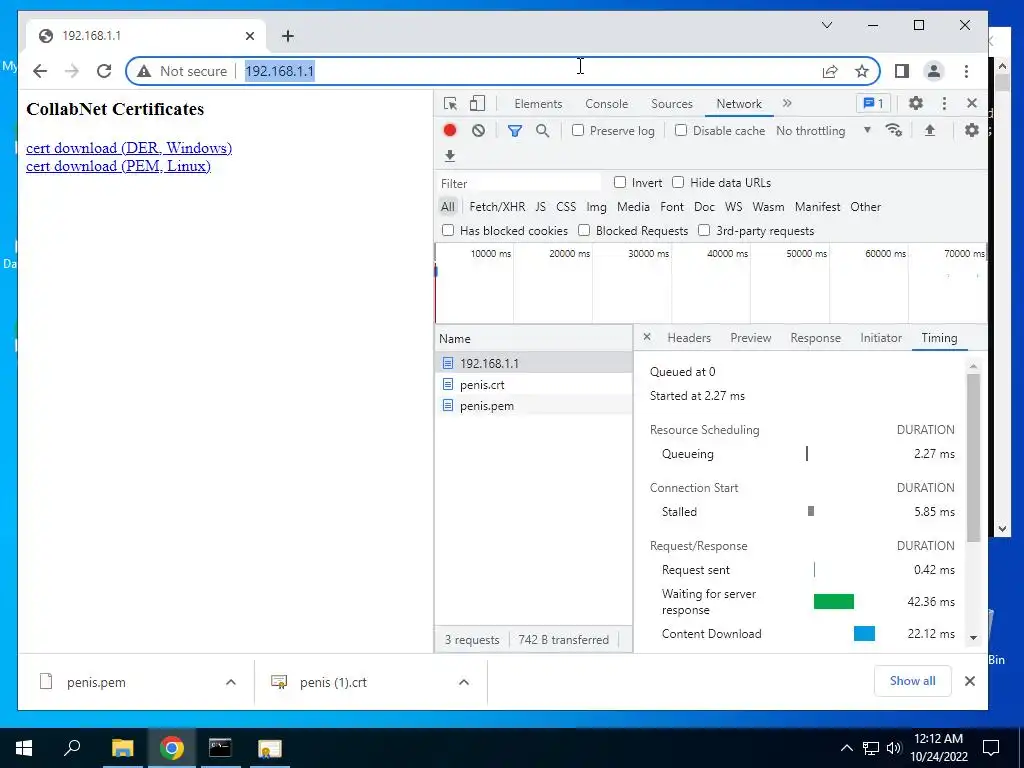Open the Sources tab
The width and height of the screenshot is (1024, 768).
coord(671,104)
